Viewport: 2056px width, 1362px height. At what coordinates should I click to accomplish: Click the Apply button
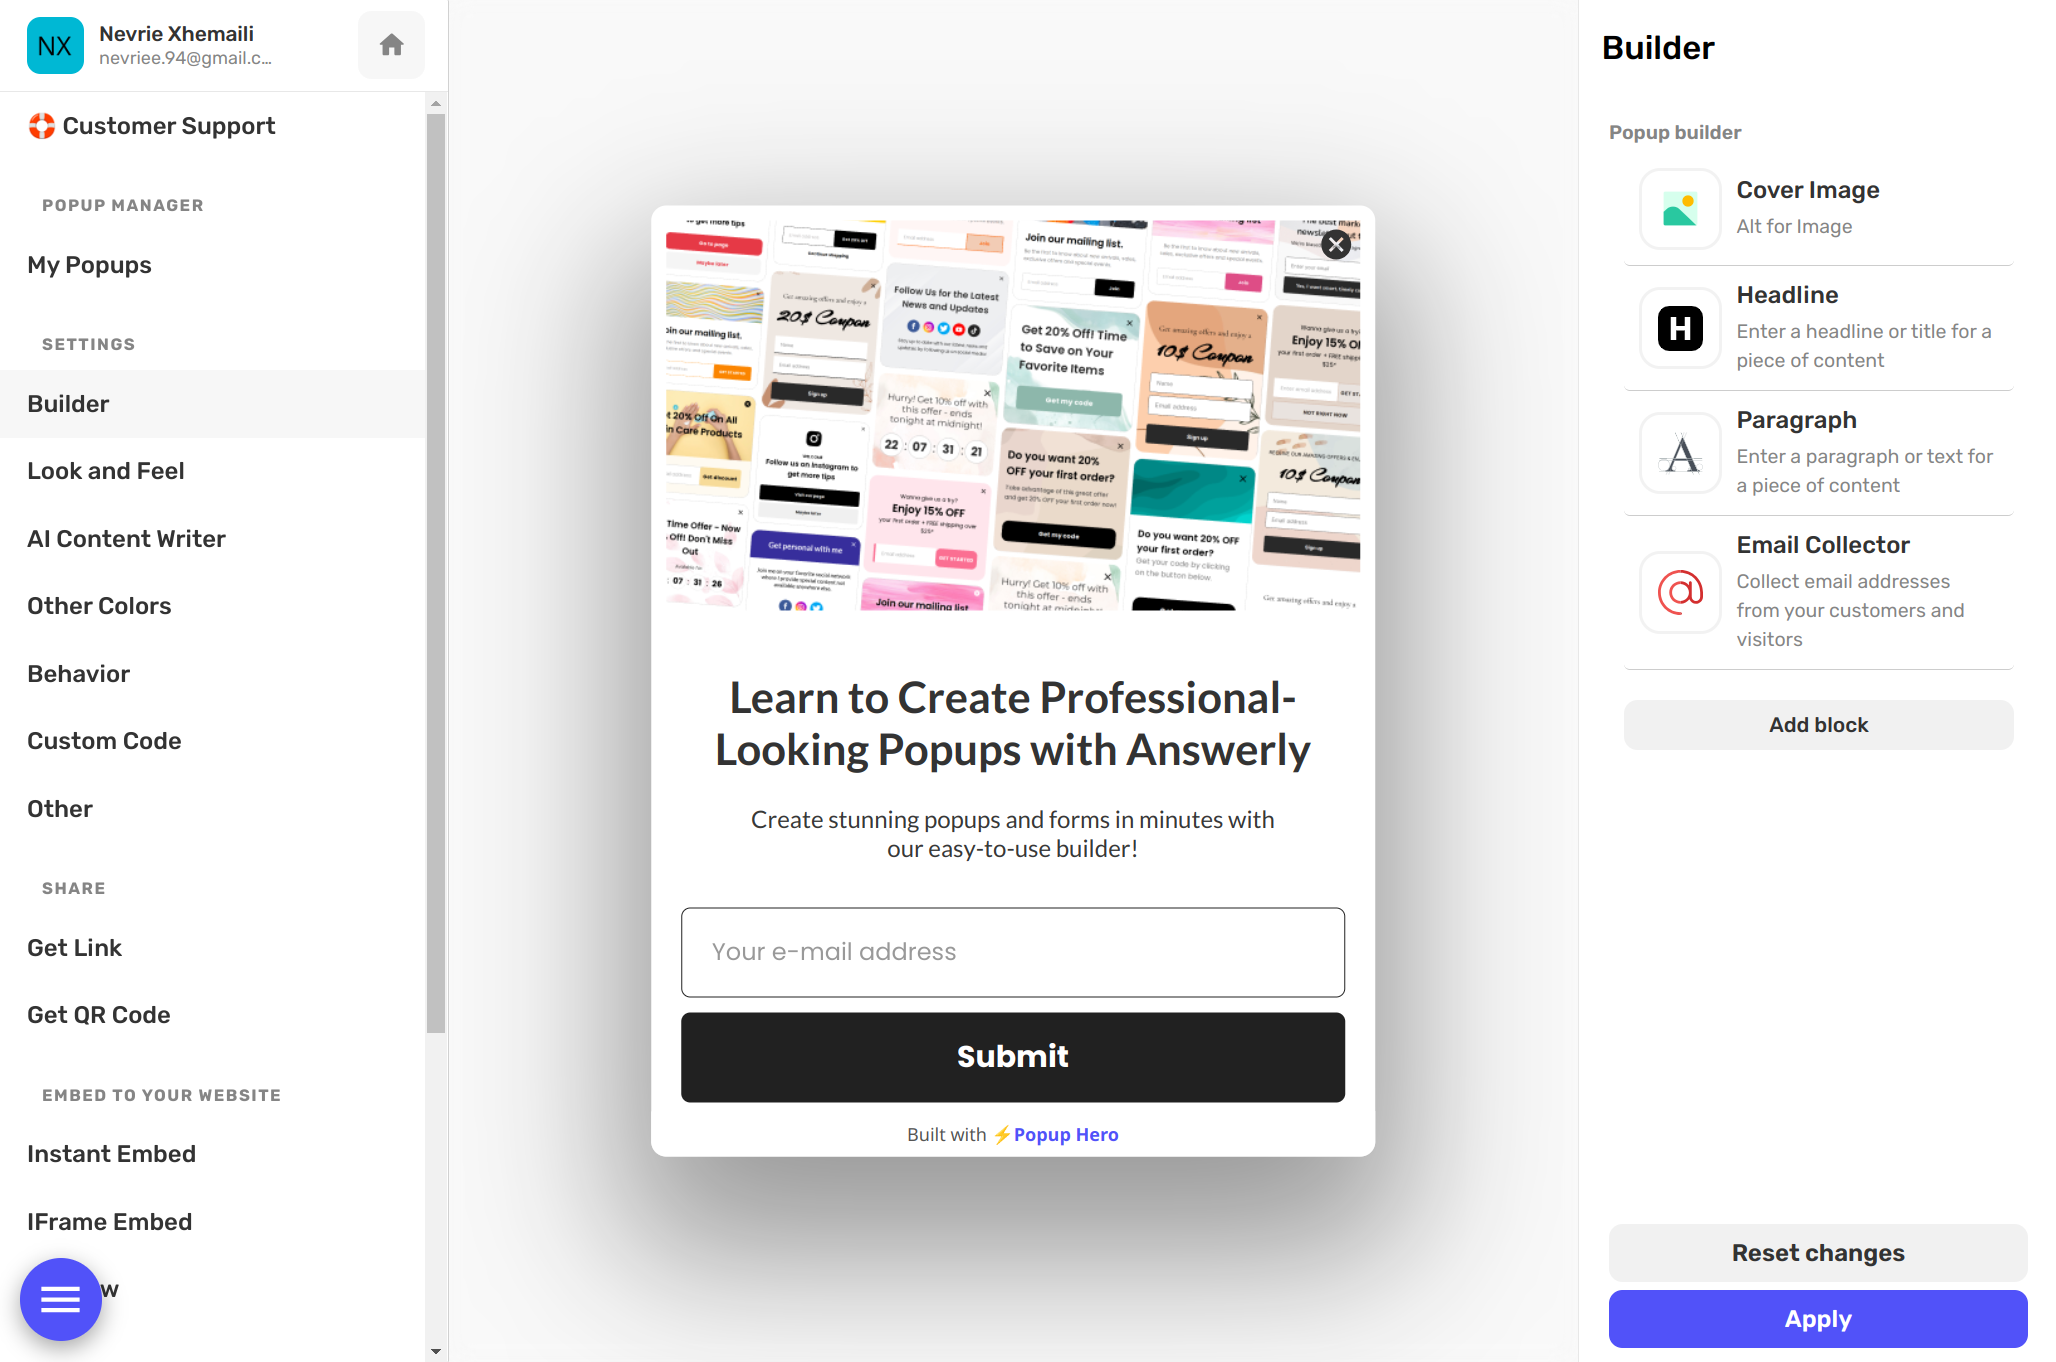1817,1318
